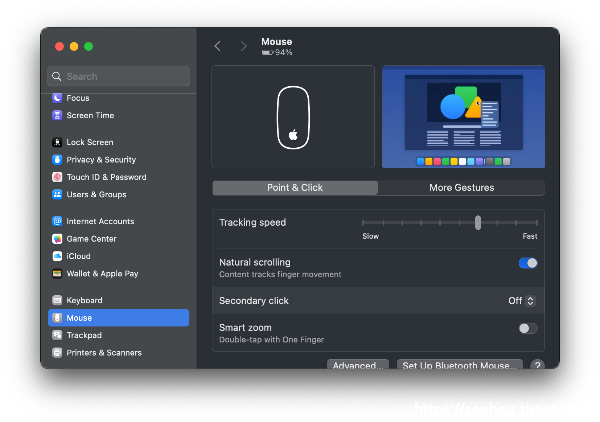Click the gesture demo preview image

tap(463, 117)
